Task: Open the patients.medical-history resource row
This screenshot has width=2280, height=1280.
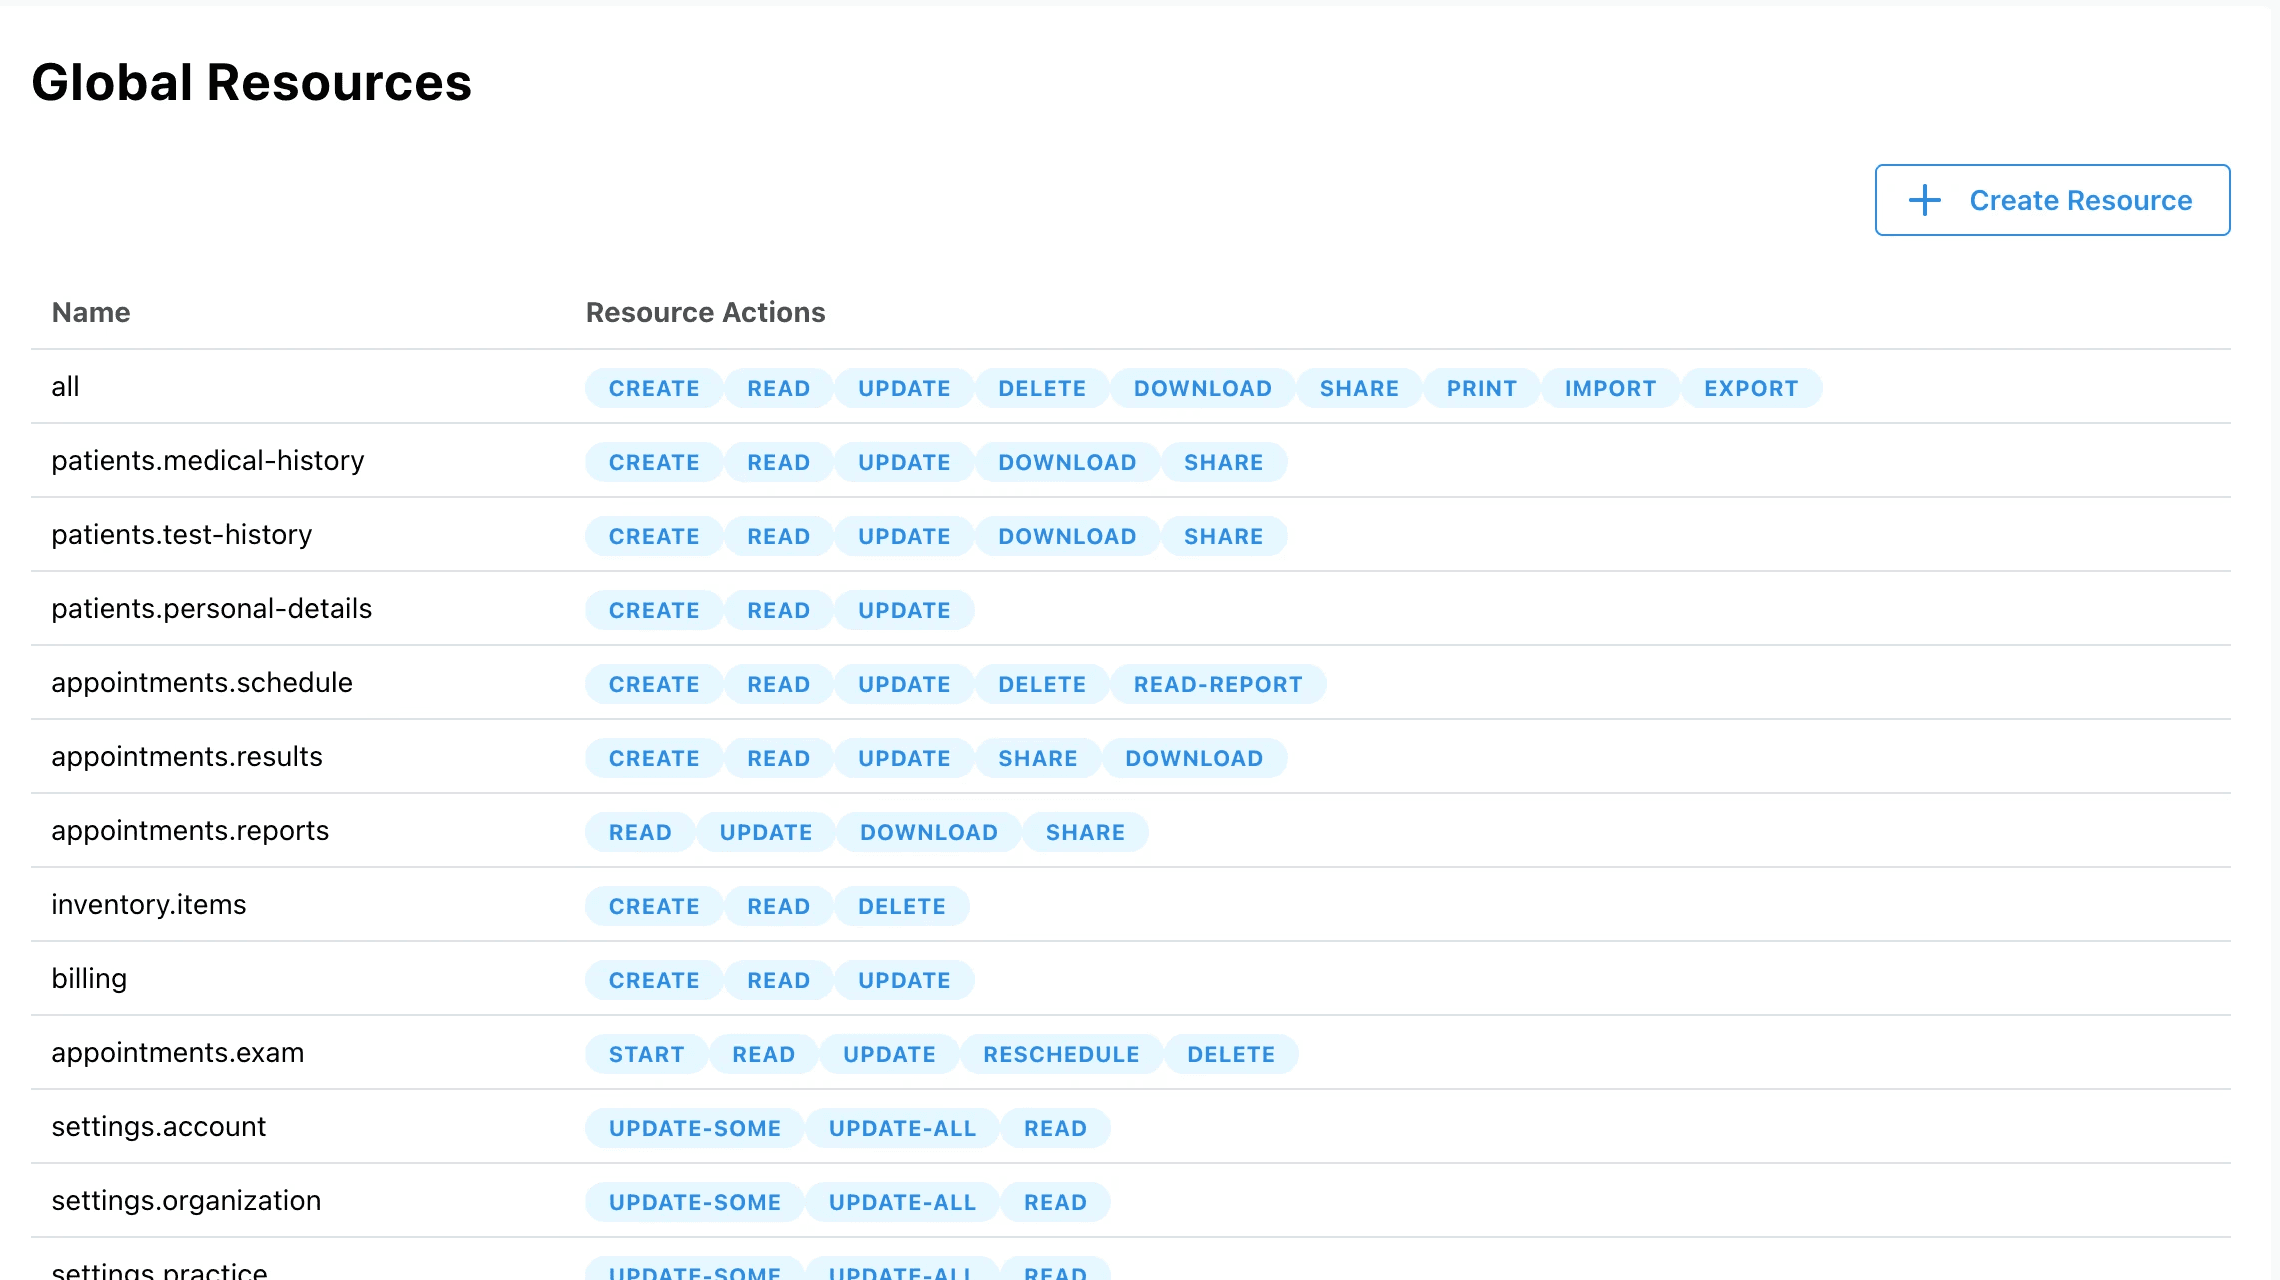Action: point(208,460)
